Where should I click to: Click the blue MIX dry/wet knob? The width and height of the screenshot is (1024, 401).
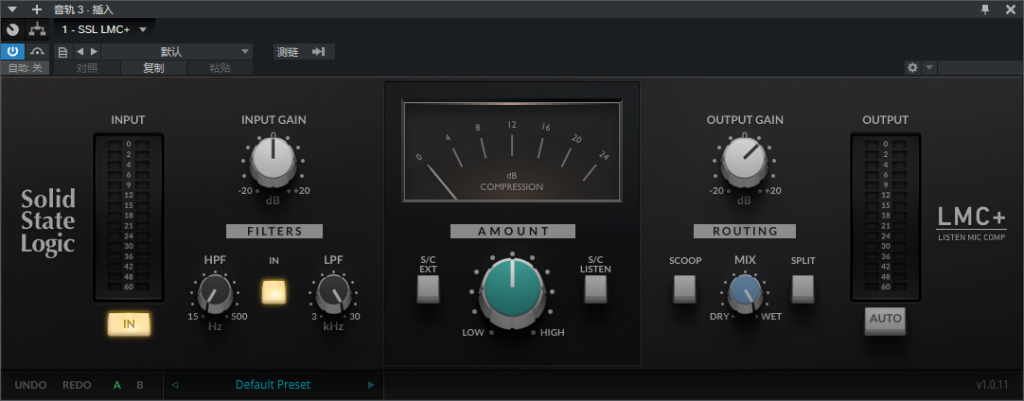(x=745, y=293)
